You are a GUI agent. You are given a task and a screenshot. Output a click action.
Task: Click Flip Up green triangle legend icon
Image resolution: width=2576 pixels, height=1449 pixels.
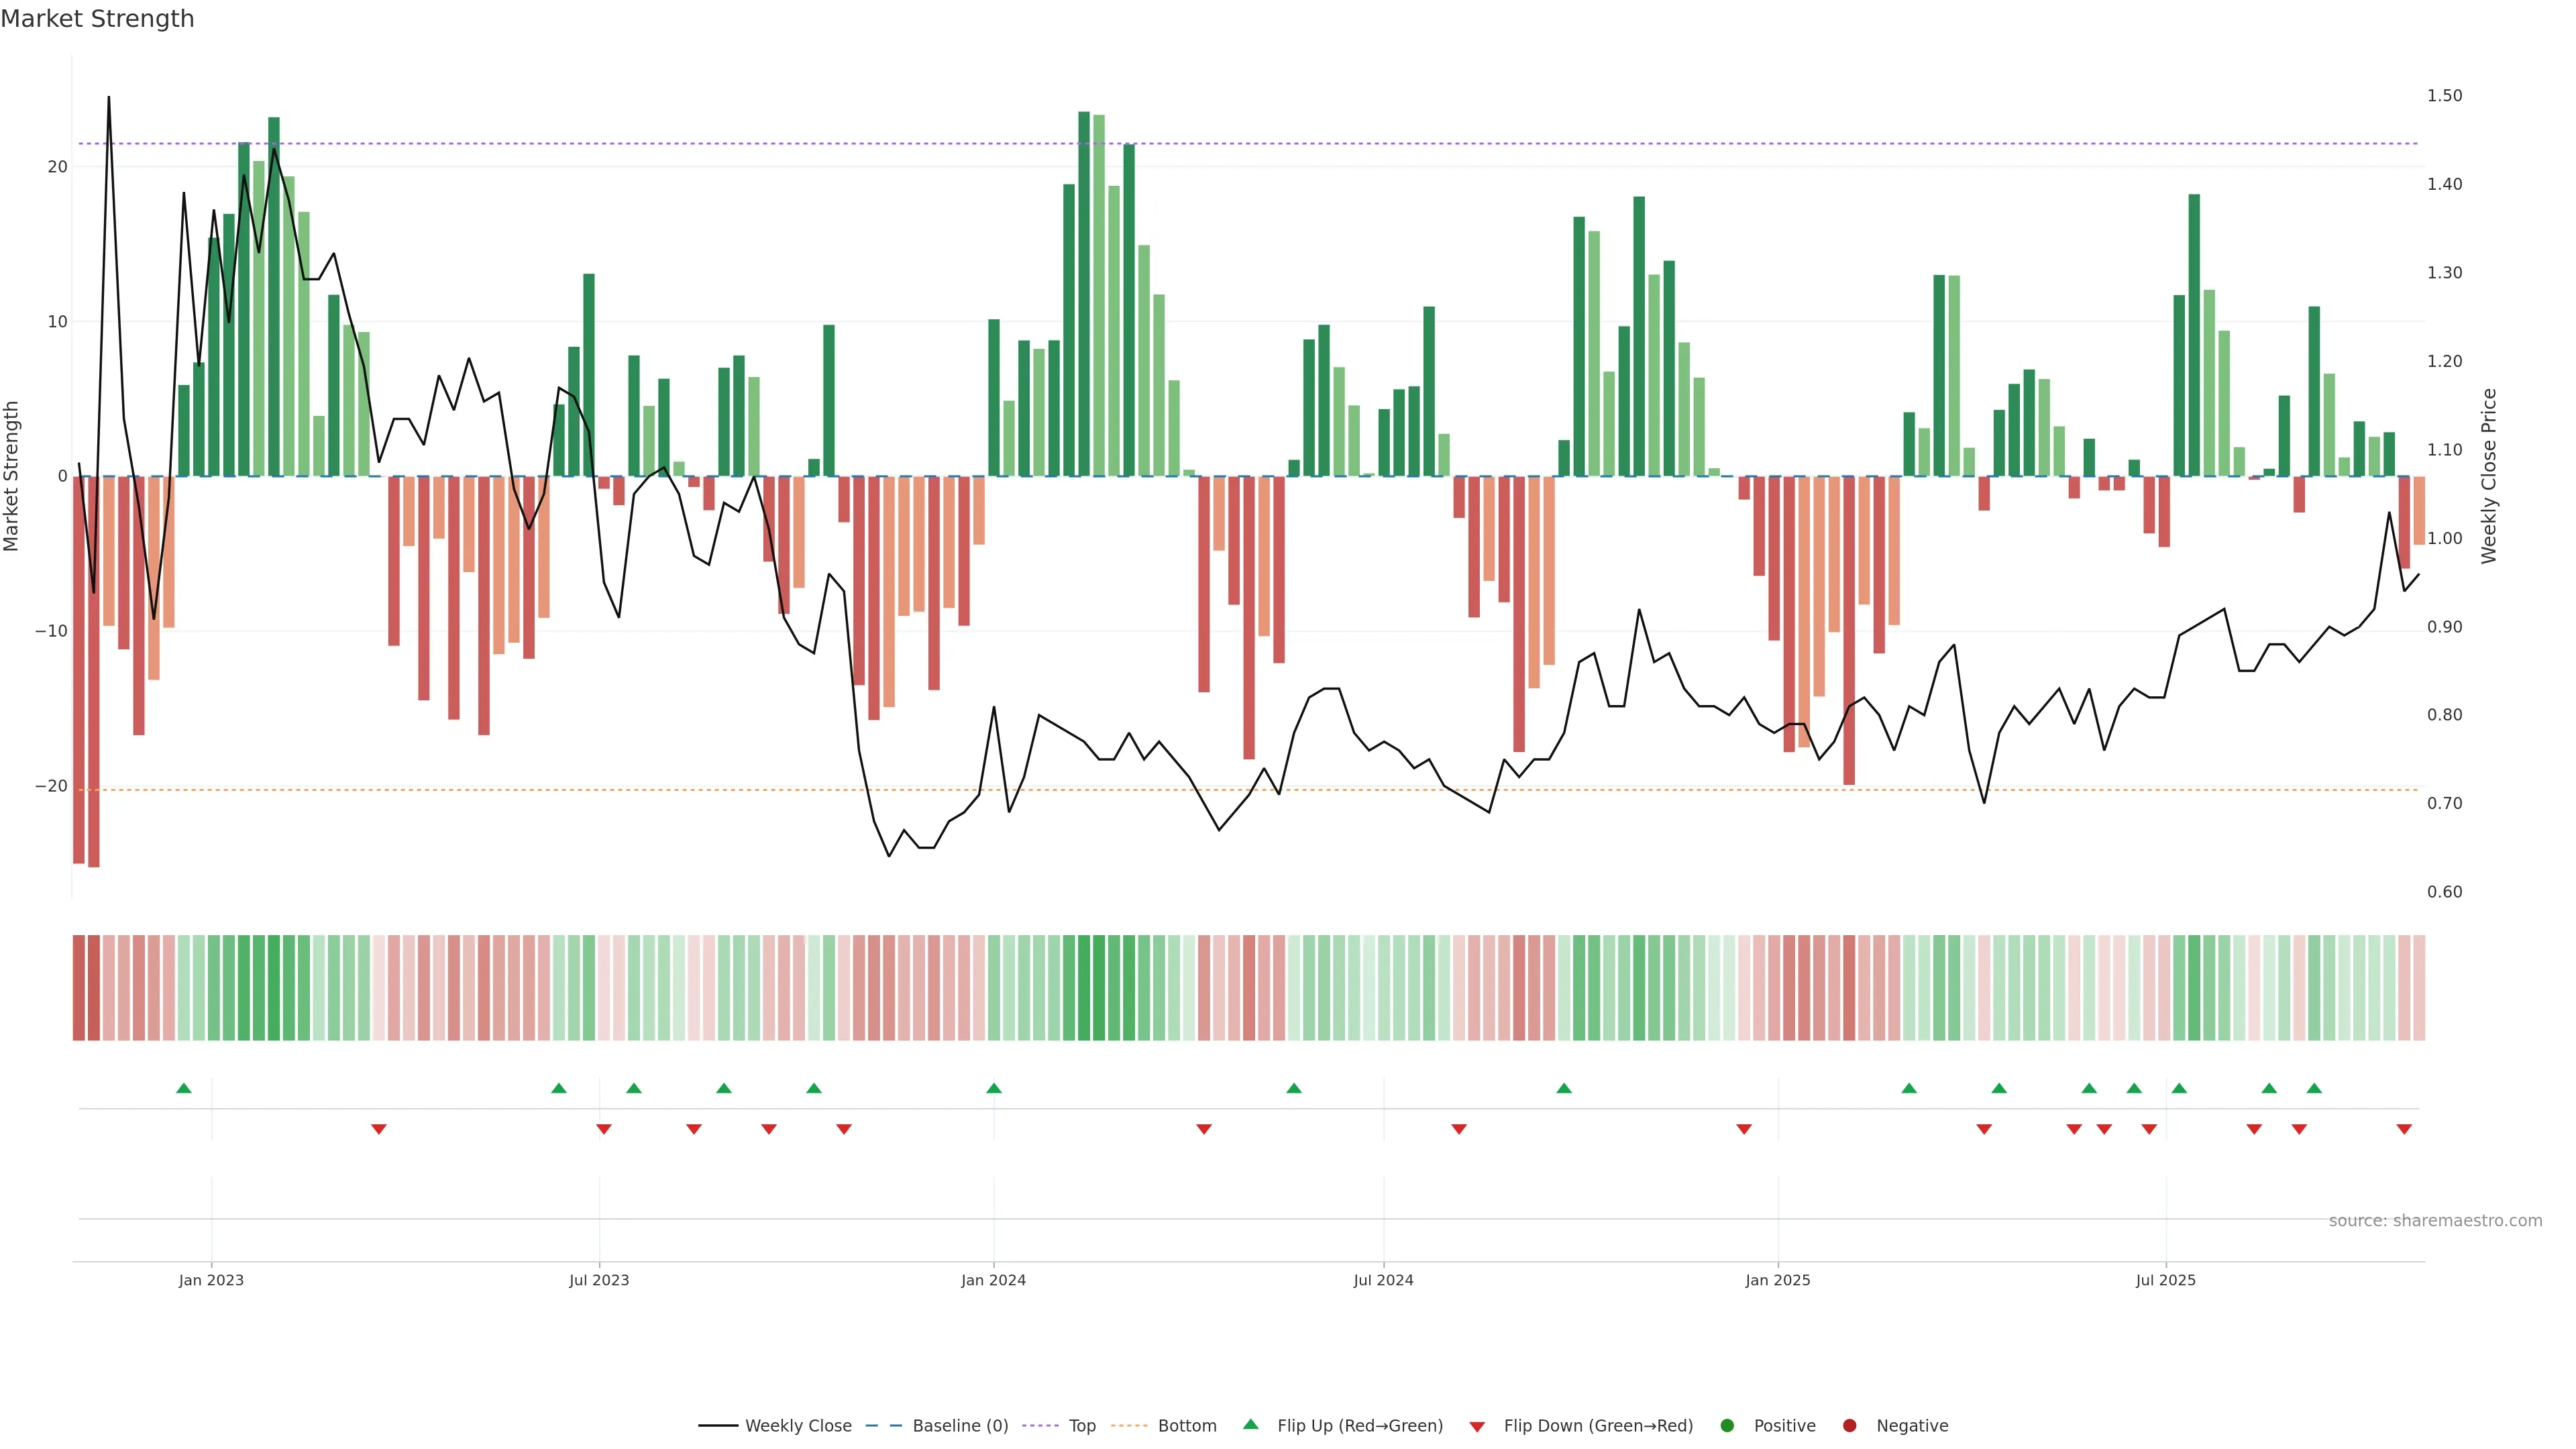pyautogui.click(x=1250, y=1425)
